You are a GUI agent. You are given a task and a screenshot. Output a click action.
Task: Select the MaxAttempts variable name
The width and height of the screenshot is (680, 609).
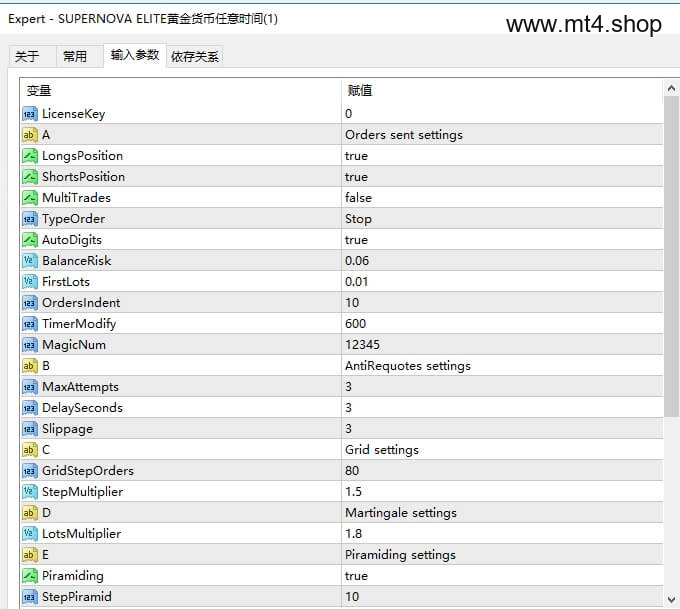click(80, 387)
